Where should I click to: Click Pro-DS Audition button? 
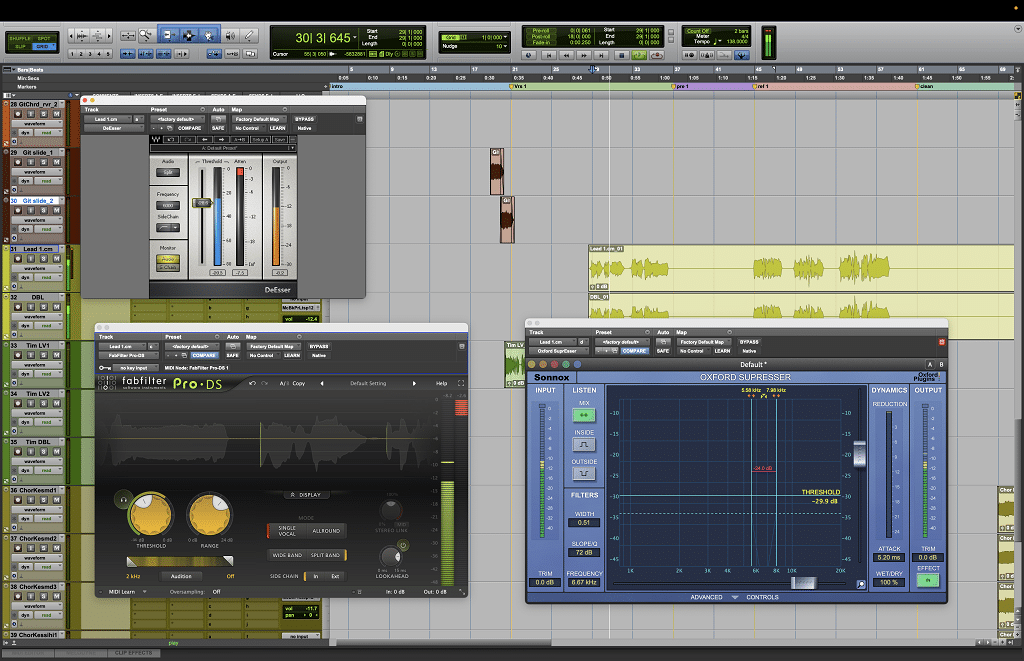(181, 576)
